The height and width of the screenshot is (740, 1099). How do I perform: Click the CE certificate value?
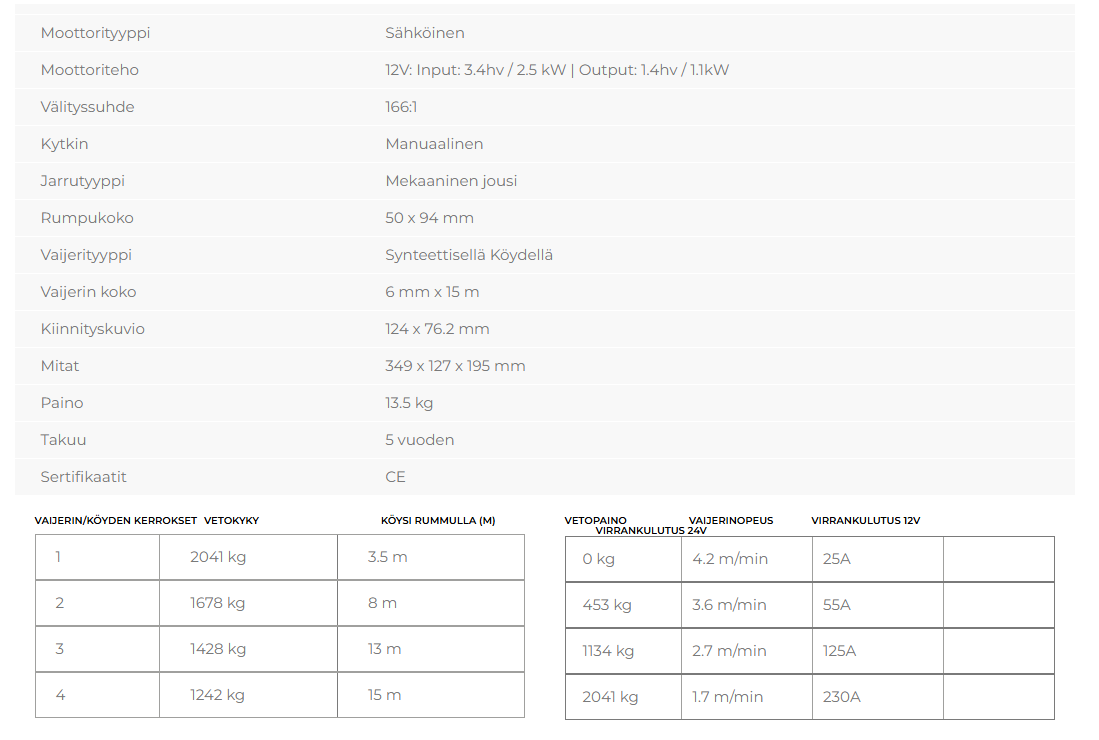pyautogui.click(x=395, y=477)
